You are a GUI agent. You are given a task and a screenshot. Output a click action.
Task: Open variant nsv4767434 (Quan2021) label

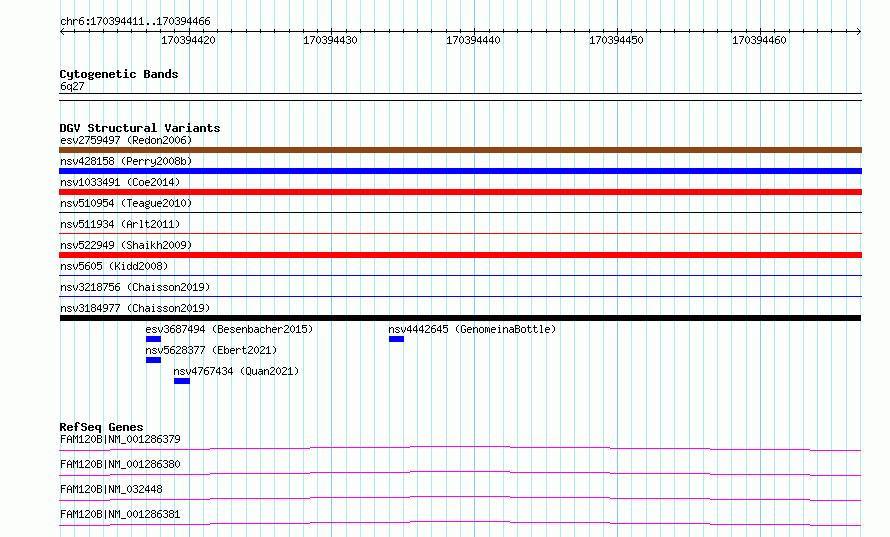[x=236, y=371]
